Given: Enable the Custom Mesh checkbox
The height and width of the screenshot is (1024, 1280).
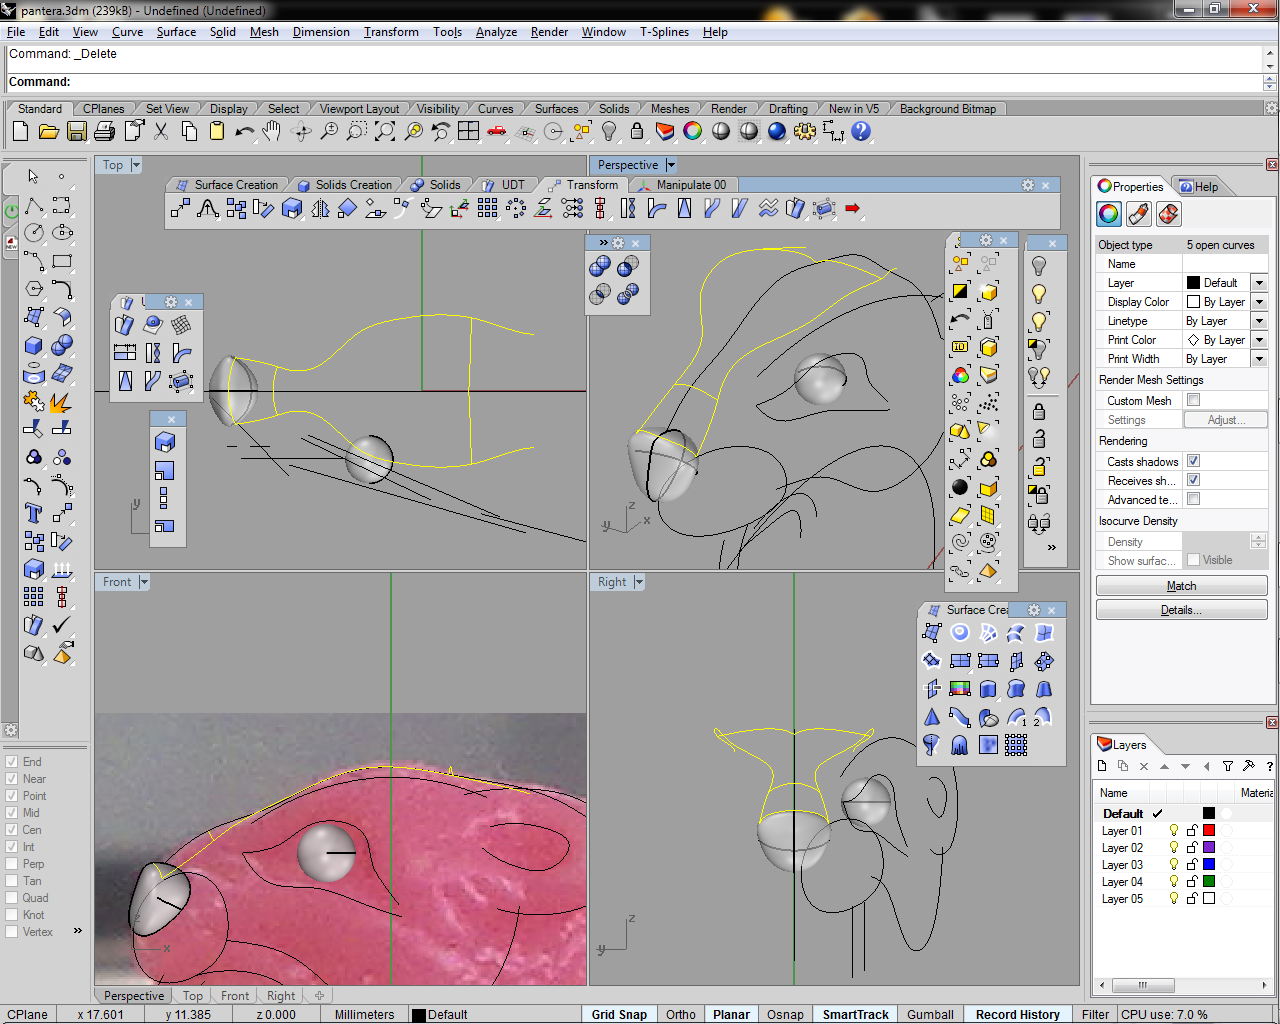Looking at the screenshot, I should click(1193, 400).
